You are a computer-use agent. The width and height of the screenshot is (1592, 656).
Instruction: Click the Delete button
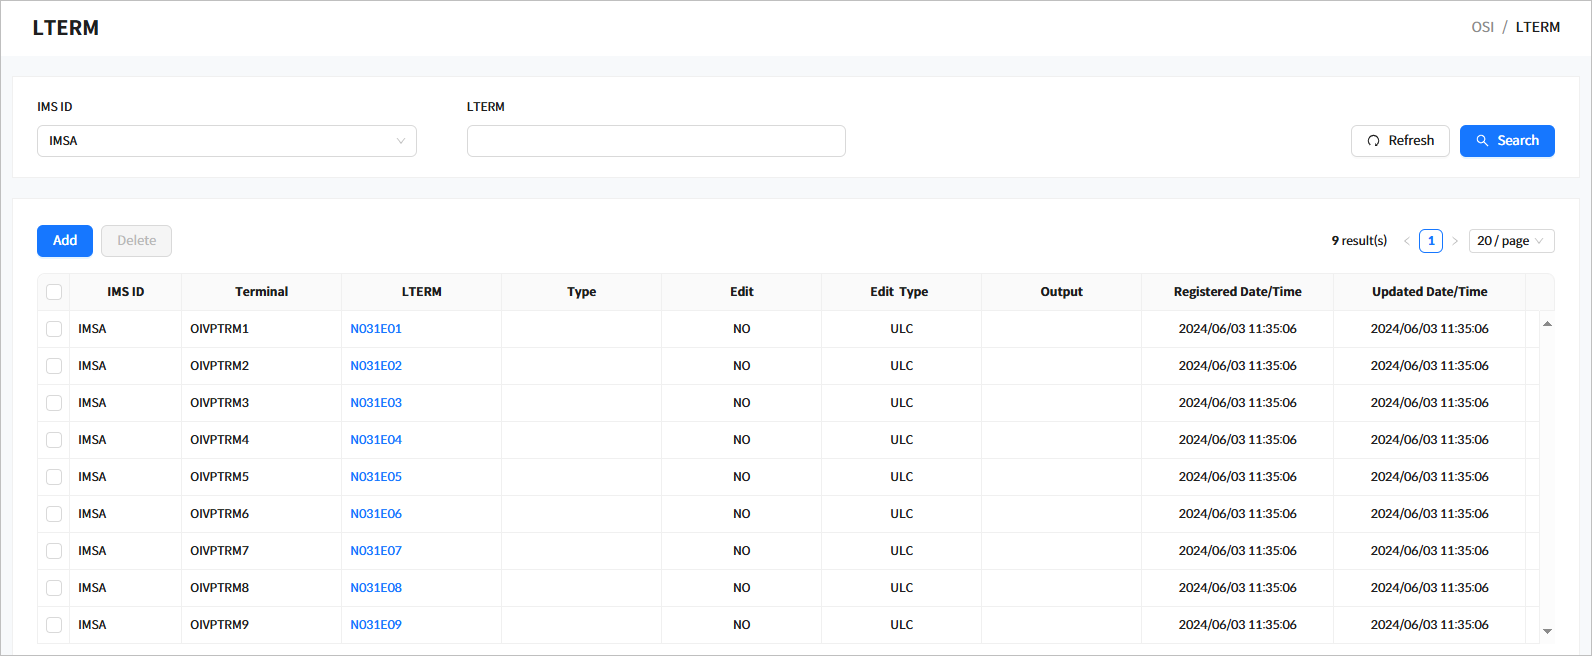[136, 241]
